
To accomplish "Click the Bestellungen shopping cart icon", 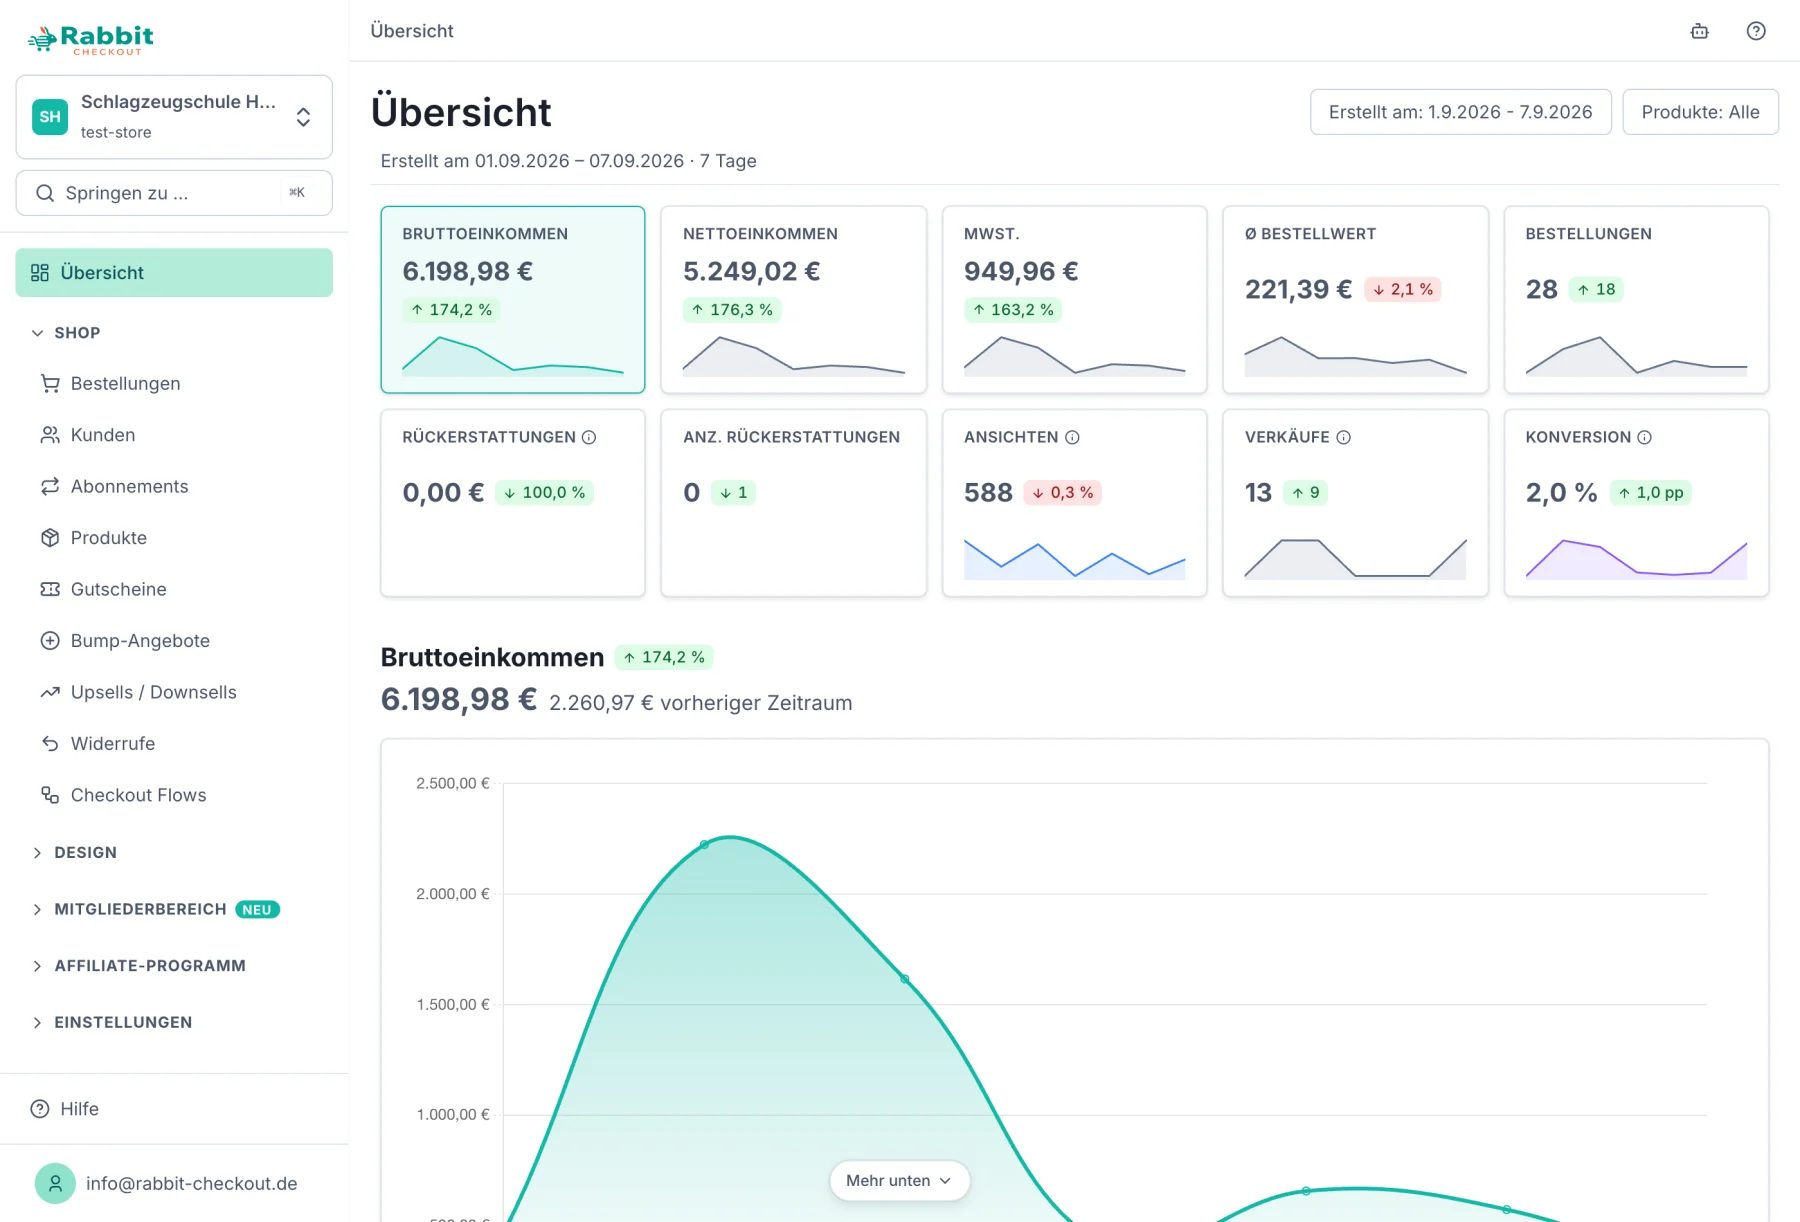I will pos(50,384).
